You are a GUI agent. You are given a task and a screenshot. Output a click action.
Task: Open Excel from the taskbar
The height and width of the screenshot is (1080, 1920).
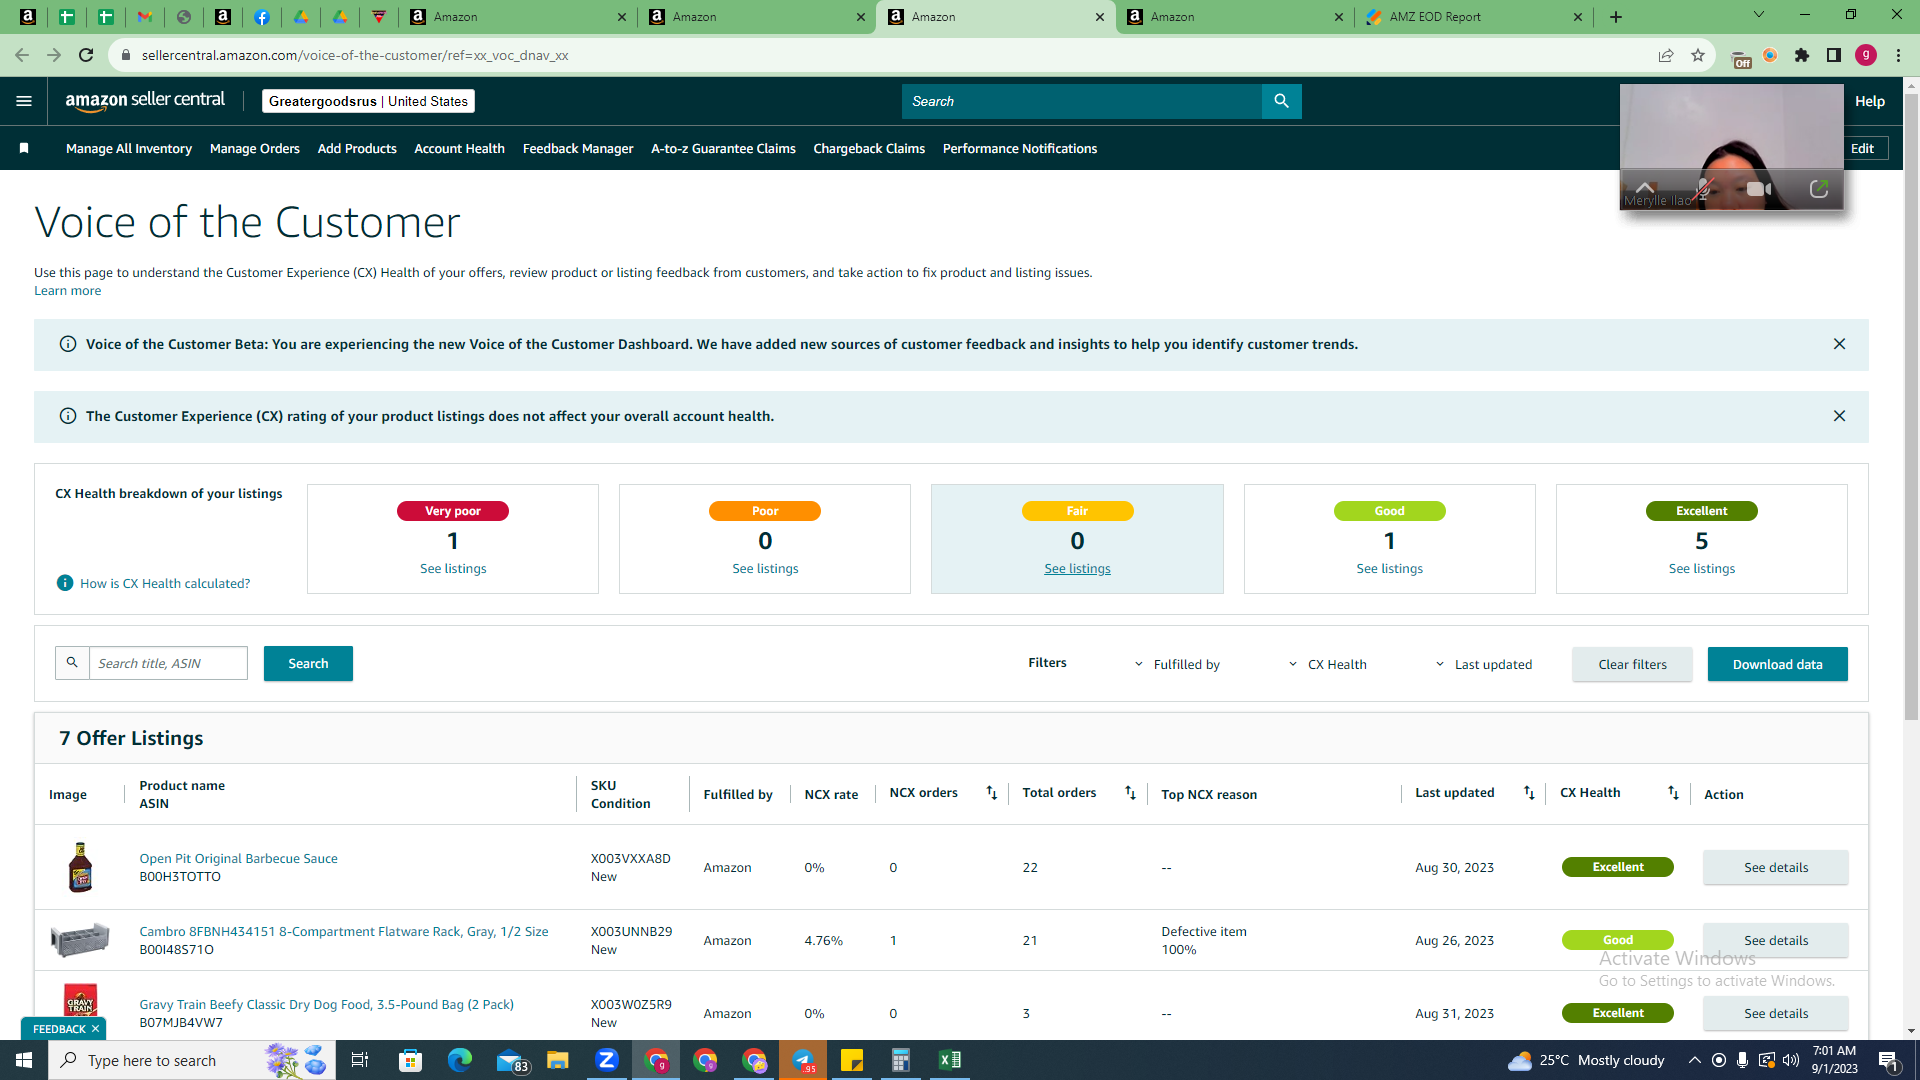pos(950,1060)
